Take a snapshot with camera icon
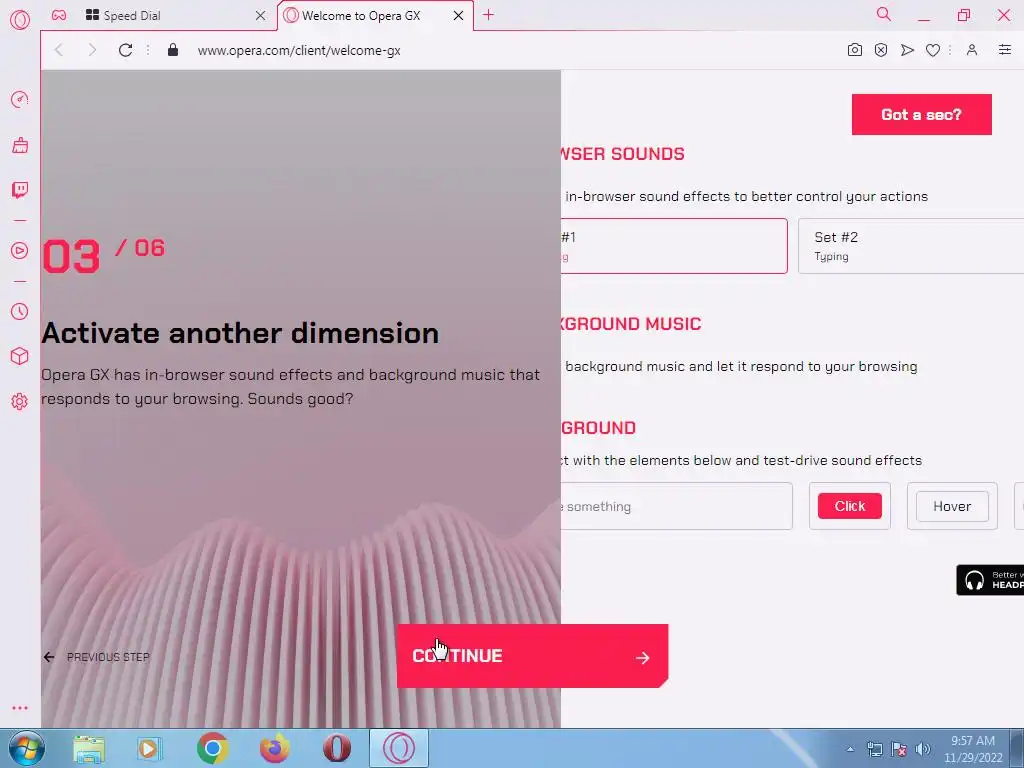1024x768 pixels. pyautogui.click(x=855, y=50)
